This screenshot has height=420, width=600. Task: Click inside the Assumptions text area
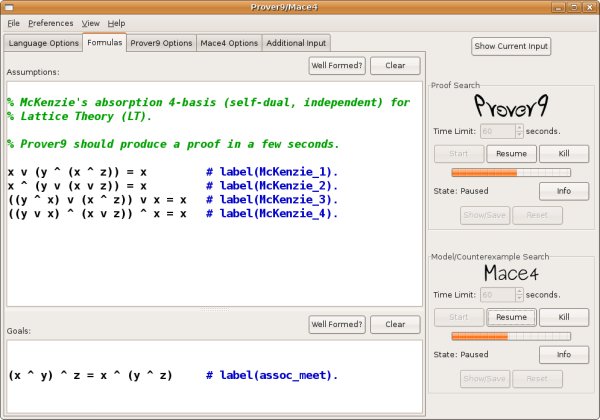pyautogui.click(x=214, y=194)
